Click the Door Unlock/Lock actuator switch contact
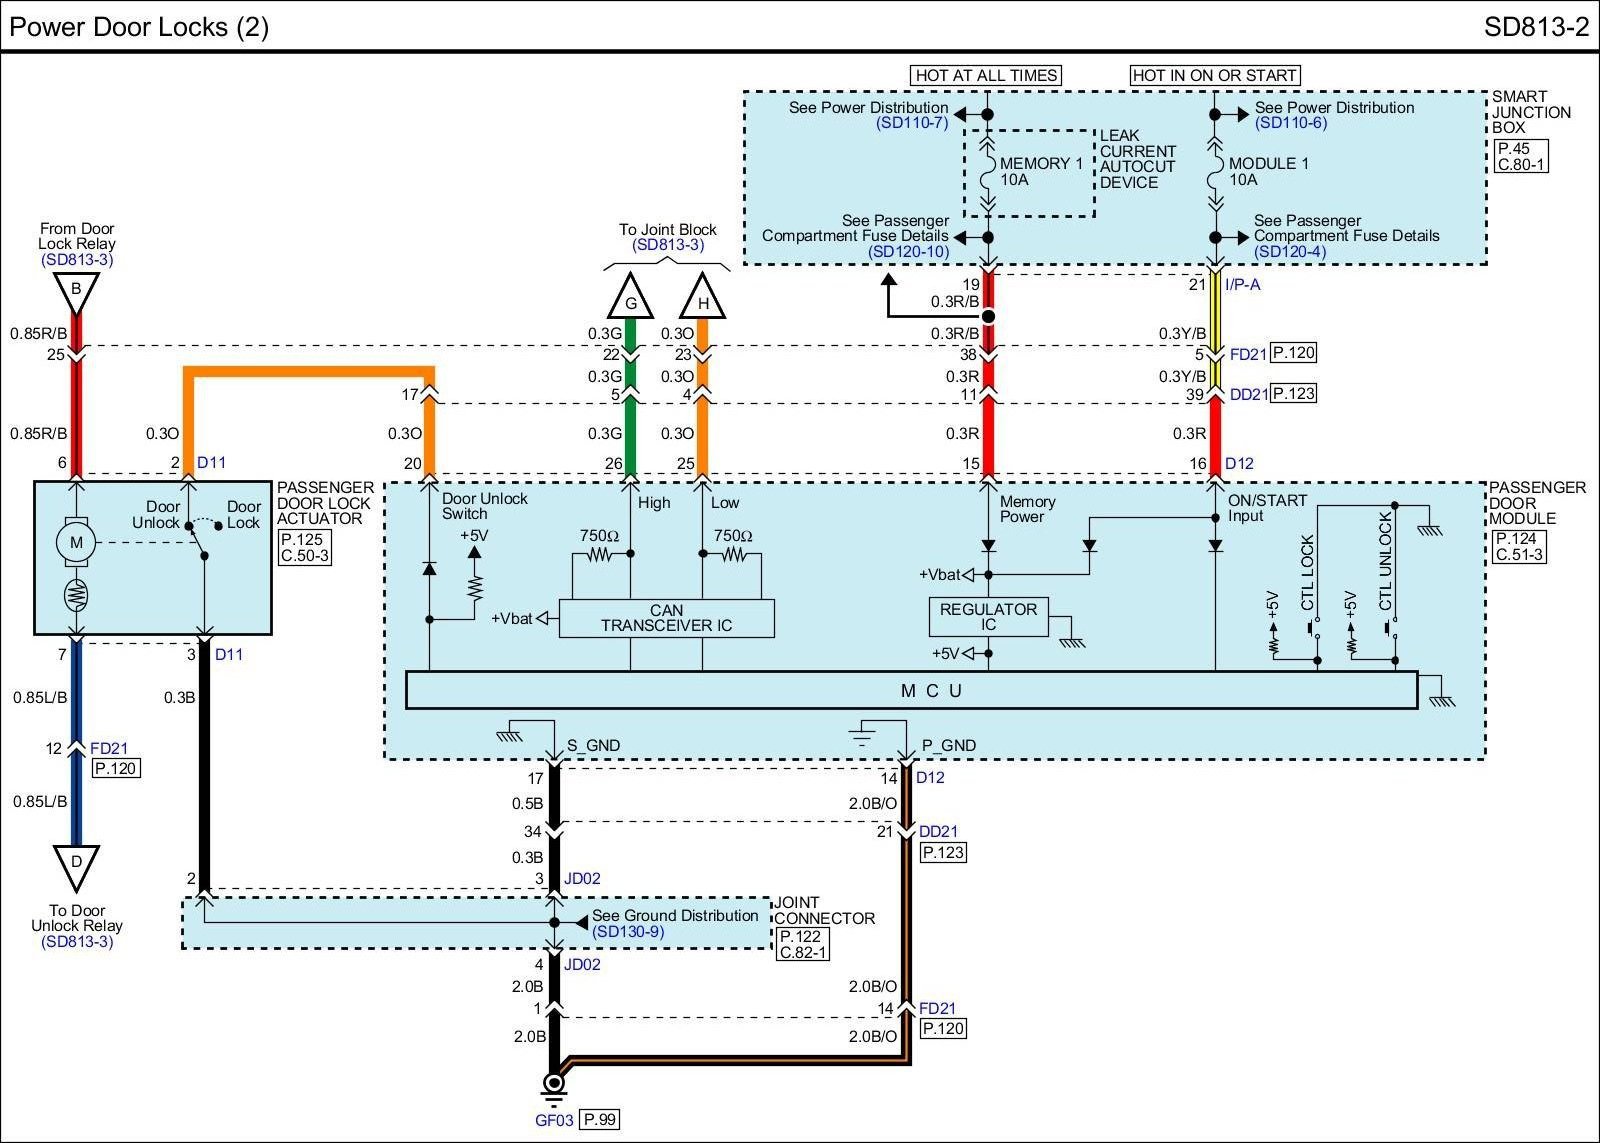 point(202,536)
